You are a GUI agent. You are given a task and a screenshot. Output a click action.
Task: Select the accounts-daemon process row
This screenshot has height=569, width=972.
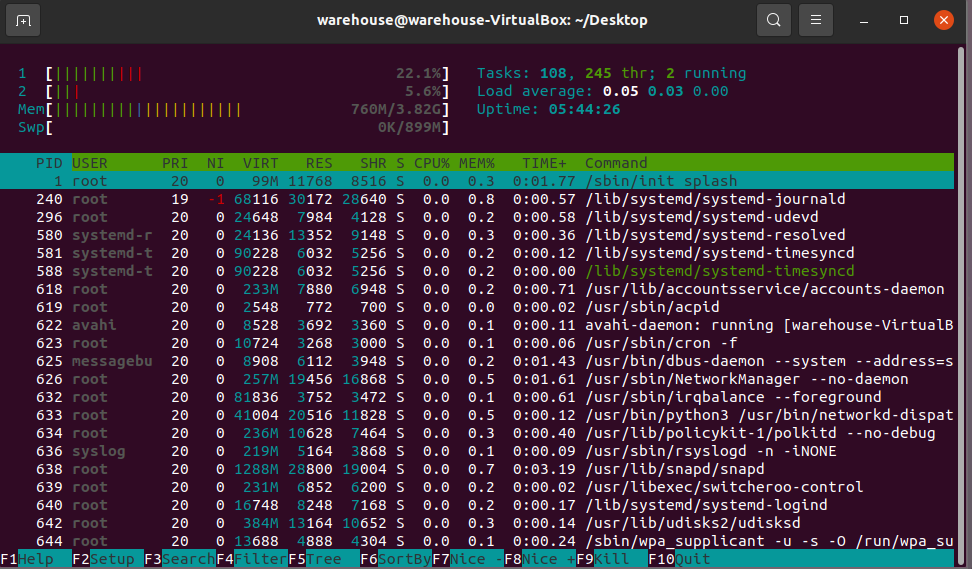tap(477, 289)
